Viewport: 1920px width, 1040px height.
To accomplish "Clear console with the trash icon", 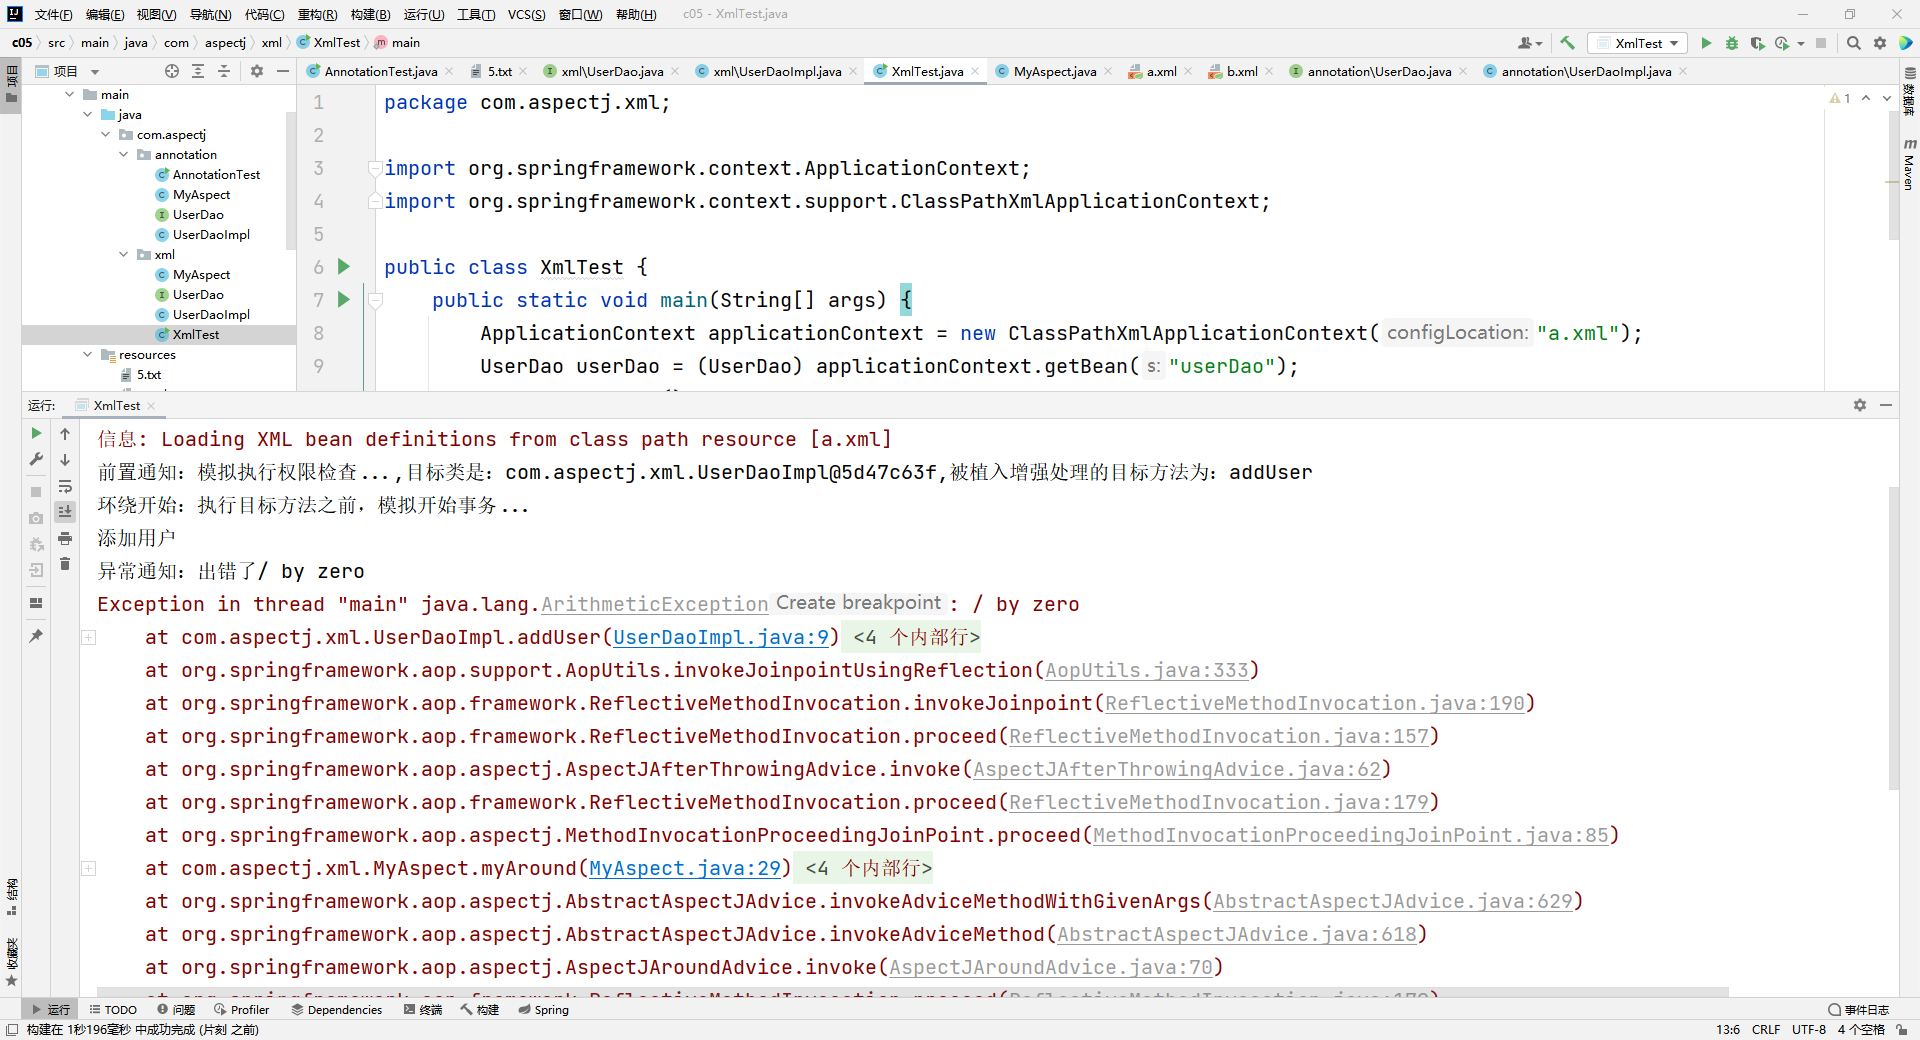I will [65, 564].
